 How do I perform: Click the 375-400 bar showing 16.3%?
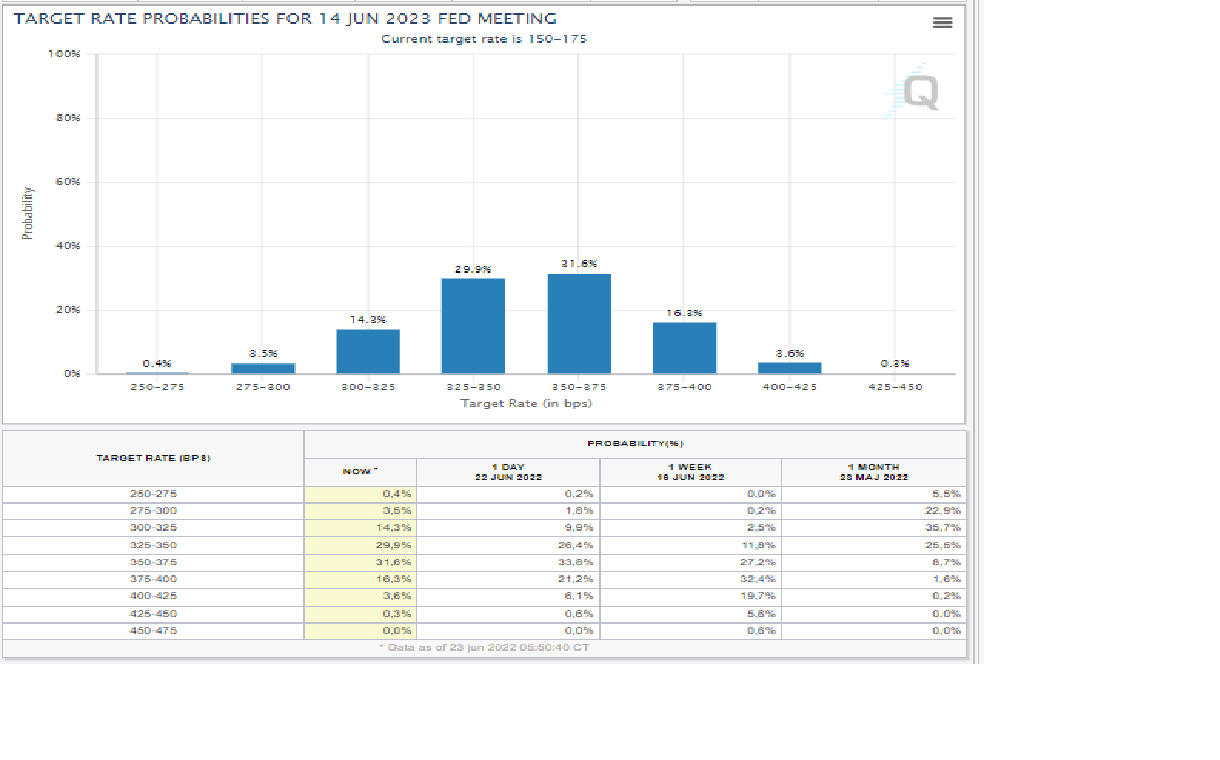pyautogui.click(x=685, y=347)
